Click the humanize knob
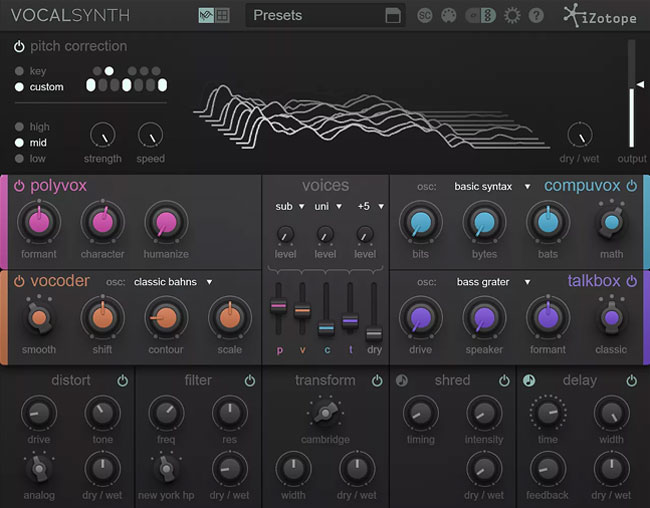Image resolution: width=650 pixels, height=508 pixels. [166, 222]
